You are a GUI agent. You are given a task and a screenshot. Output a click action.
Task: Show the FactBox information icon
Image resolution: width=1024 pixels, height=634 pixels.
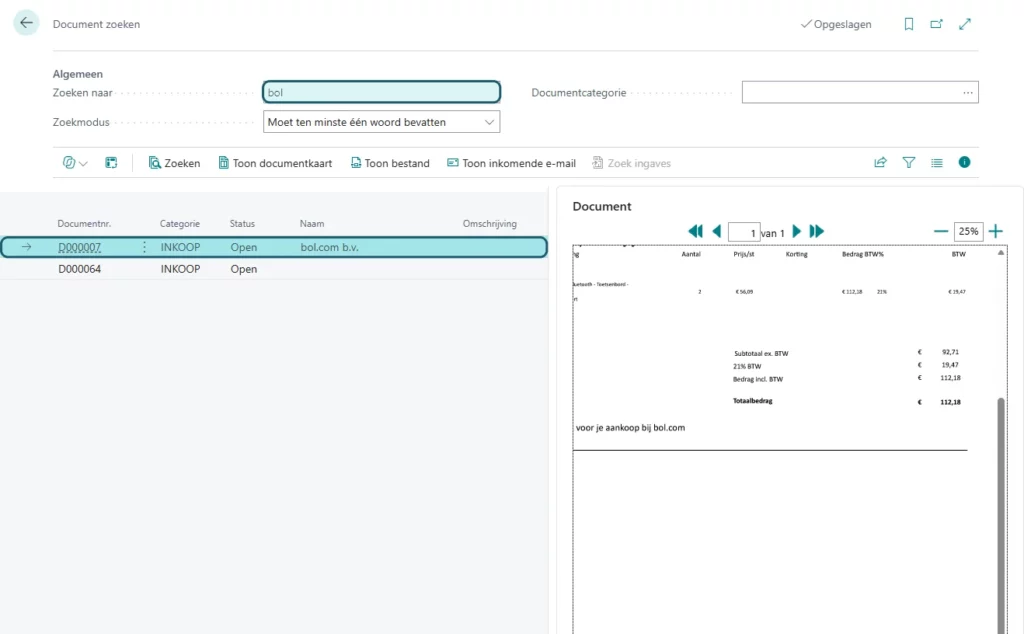(x=965, y=162)
